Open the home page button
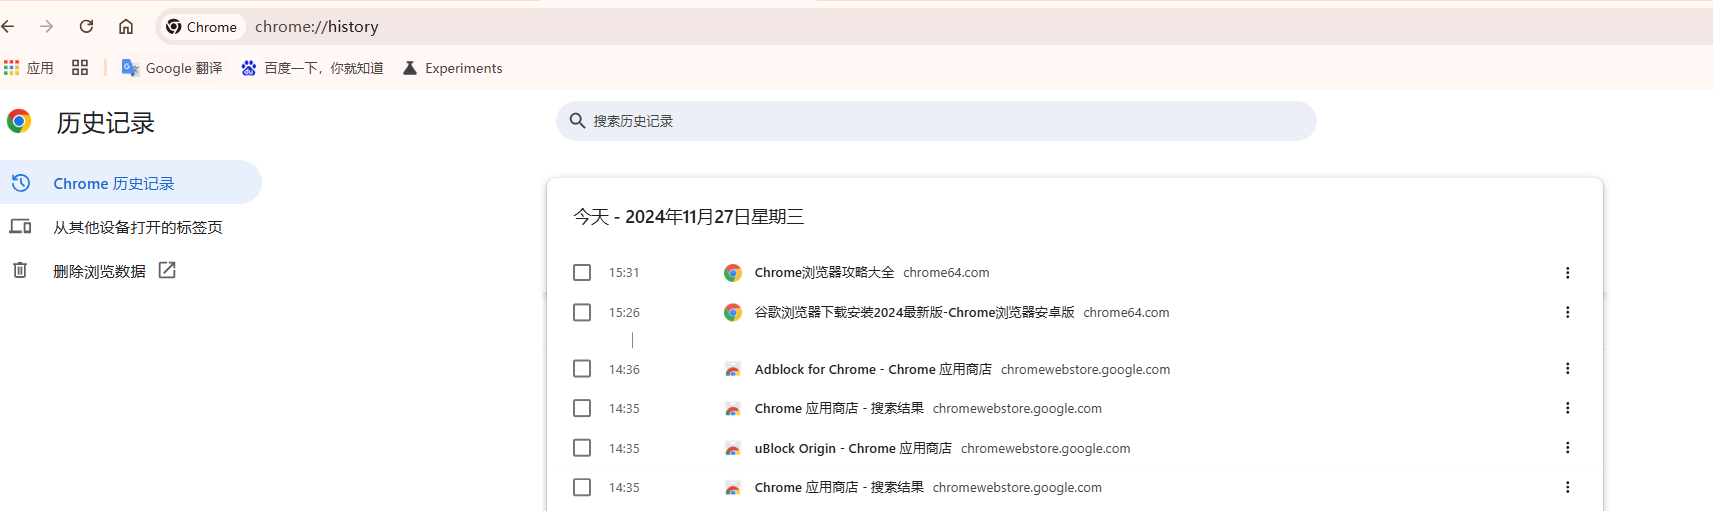This screenshot has height=511, width=1713. (x=126, y=27)
